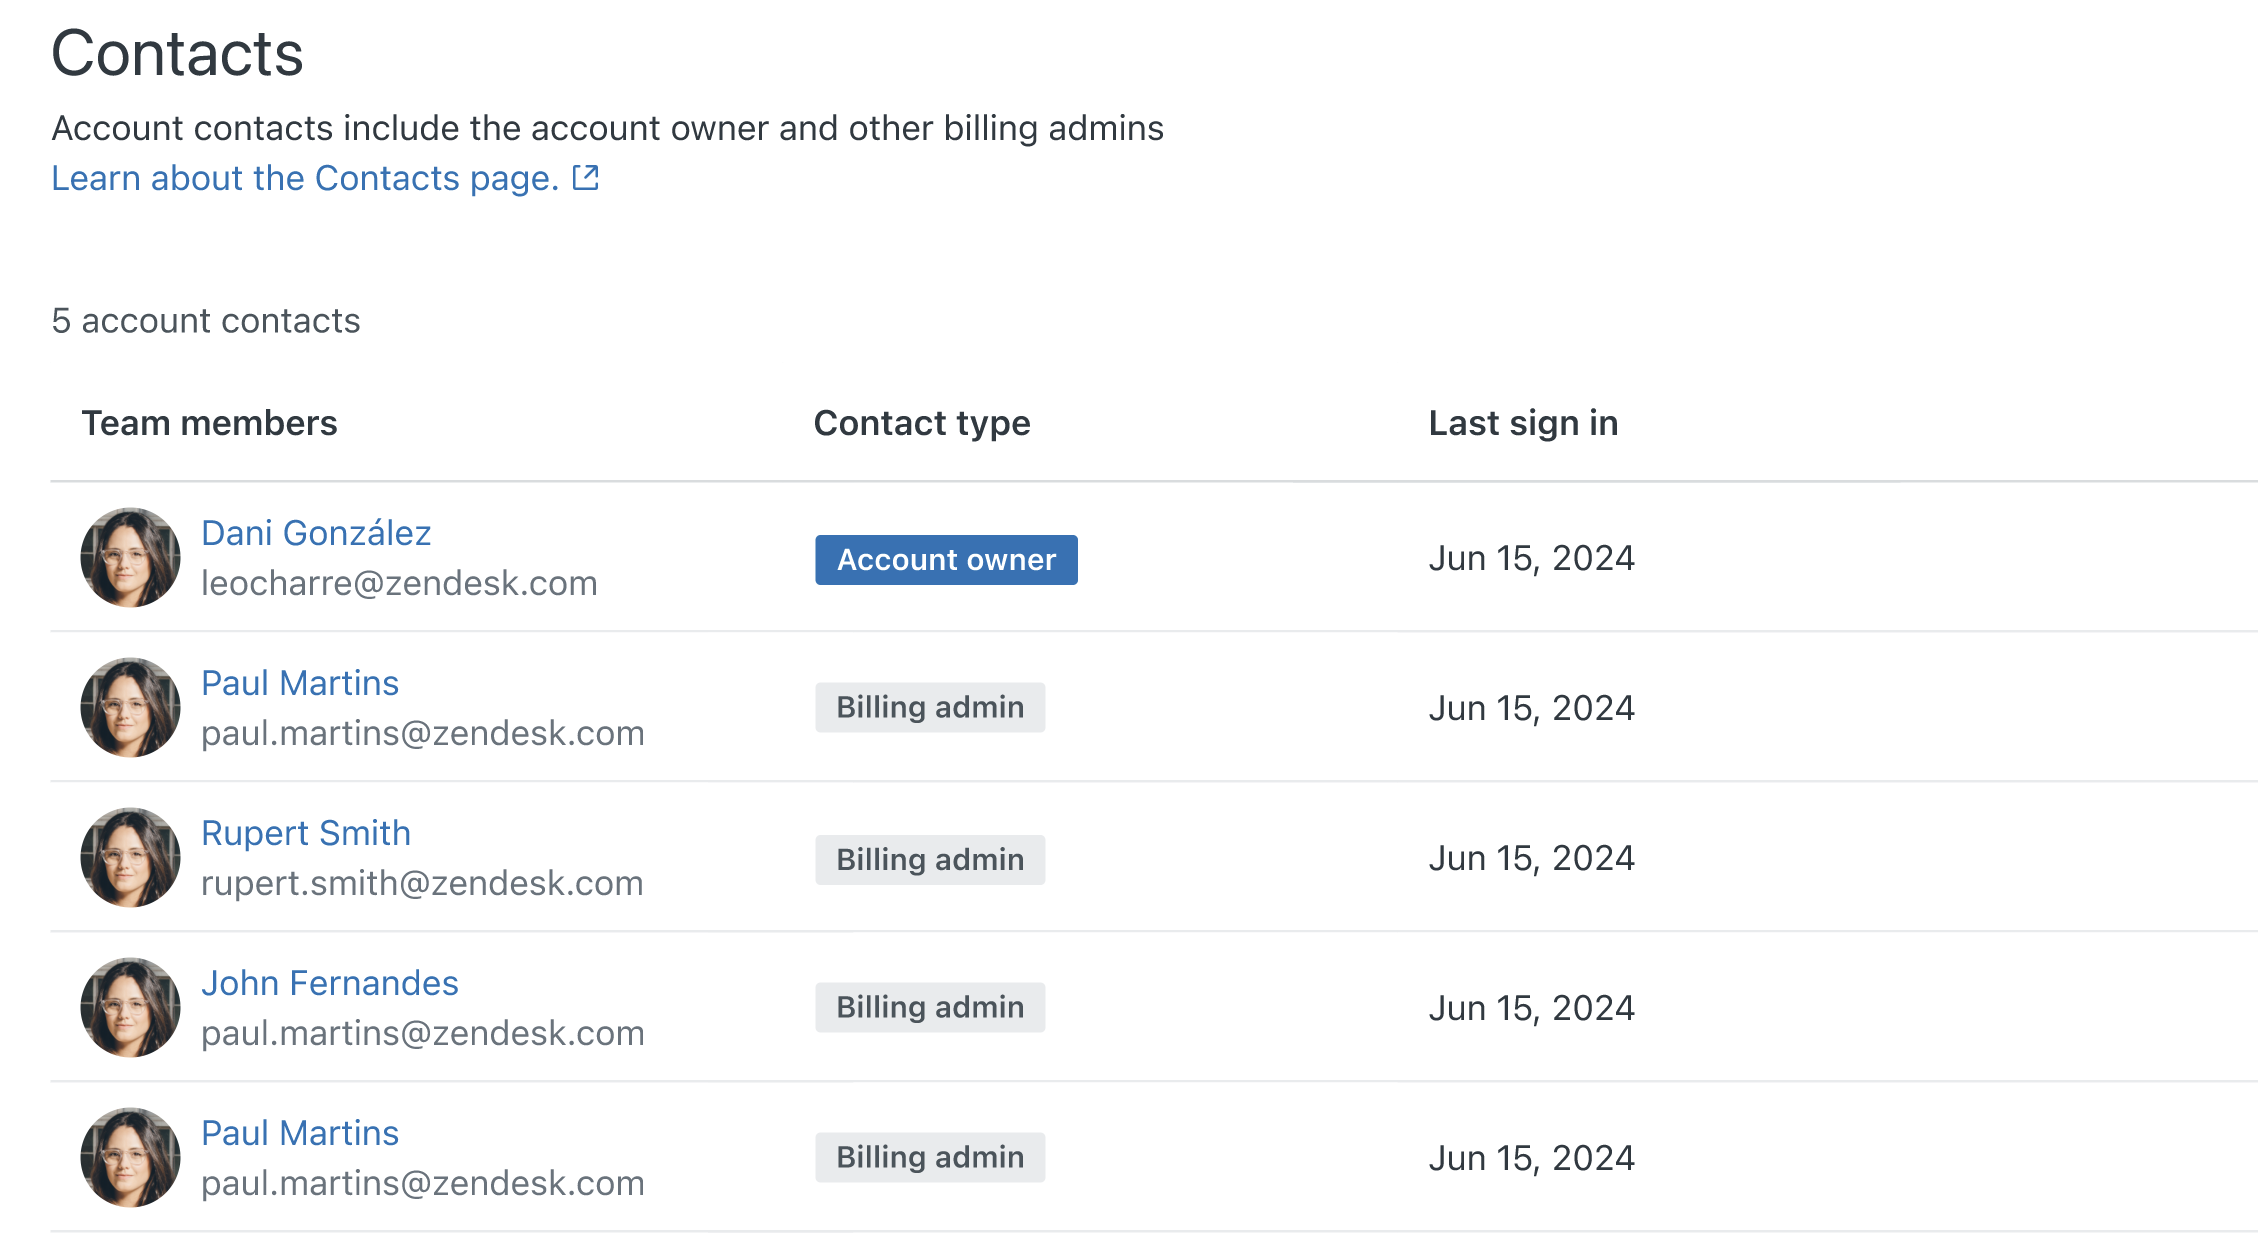Click Rupert Smith's last sign in date
Viewport: 2258px width, 1248px height.
pos(1531,858)
